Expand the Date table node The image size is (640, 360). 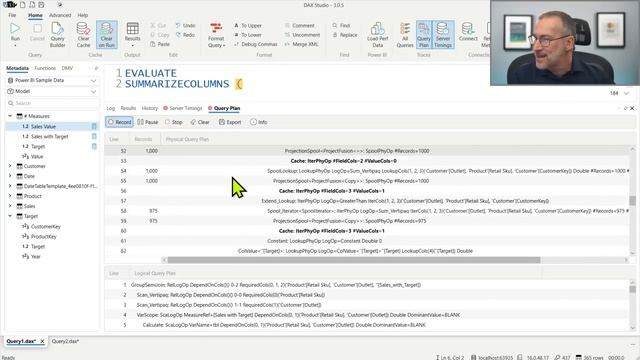coord(10,176)
